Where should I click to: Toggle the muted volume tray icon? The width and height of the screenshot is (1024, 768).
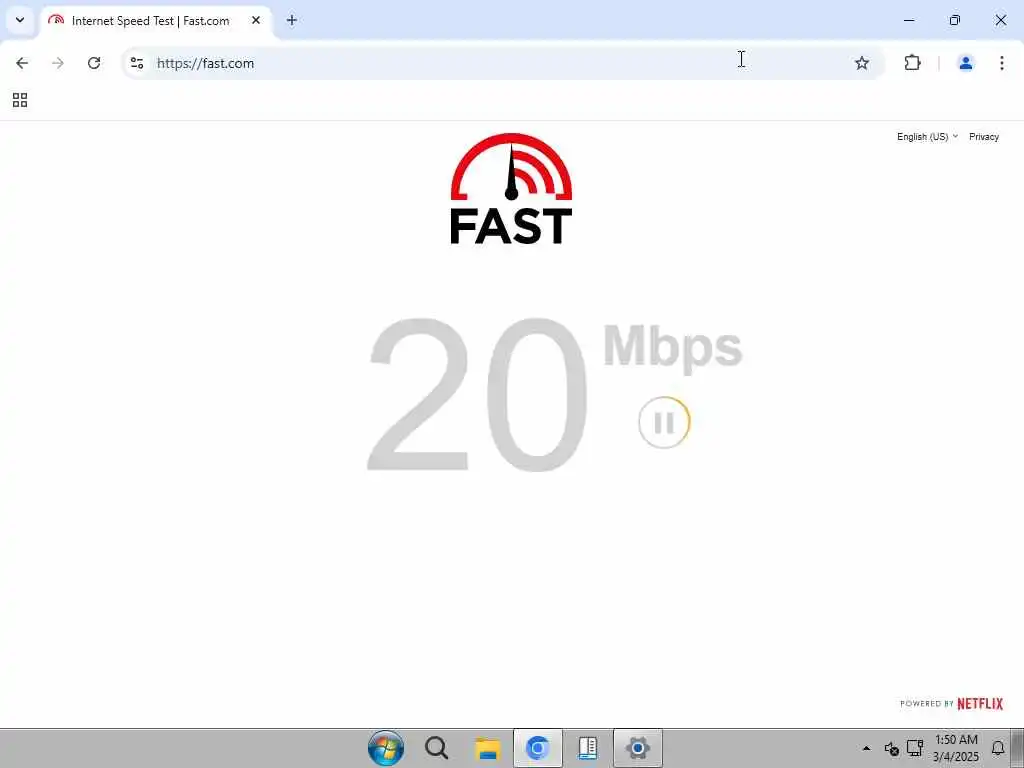(x=891, y=748)
